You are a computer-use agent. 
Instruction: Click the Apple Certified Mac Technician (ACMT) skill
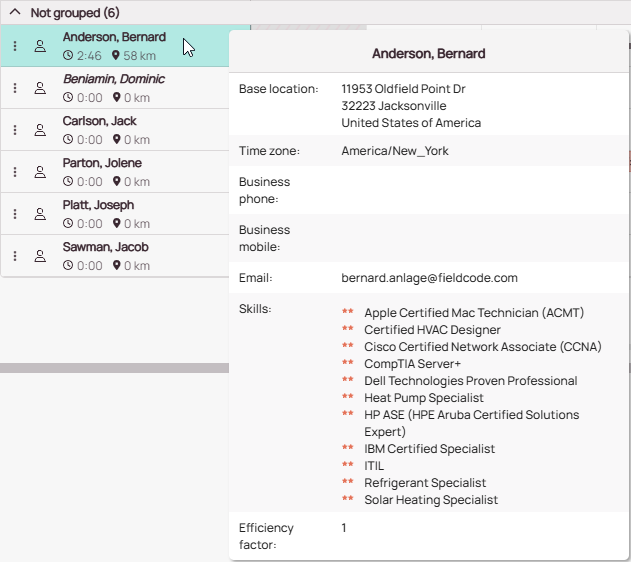click(x=474, y=313)
